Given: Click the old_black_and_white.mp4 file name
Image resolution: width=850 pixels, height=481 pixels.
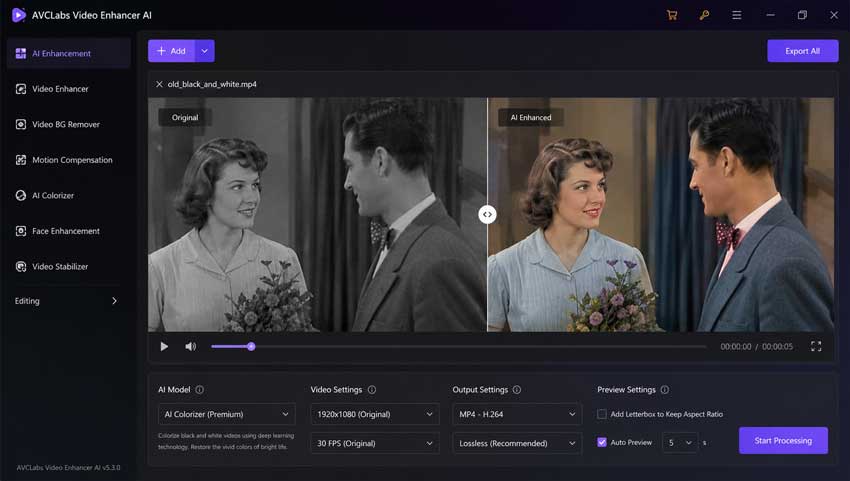Looking at the screenshot, I should [x=212, y=84].
